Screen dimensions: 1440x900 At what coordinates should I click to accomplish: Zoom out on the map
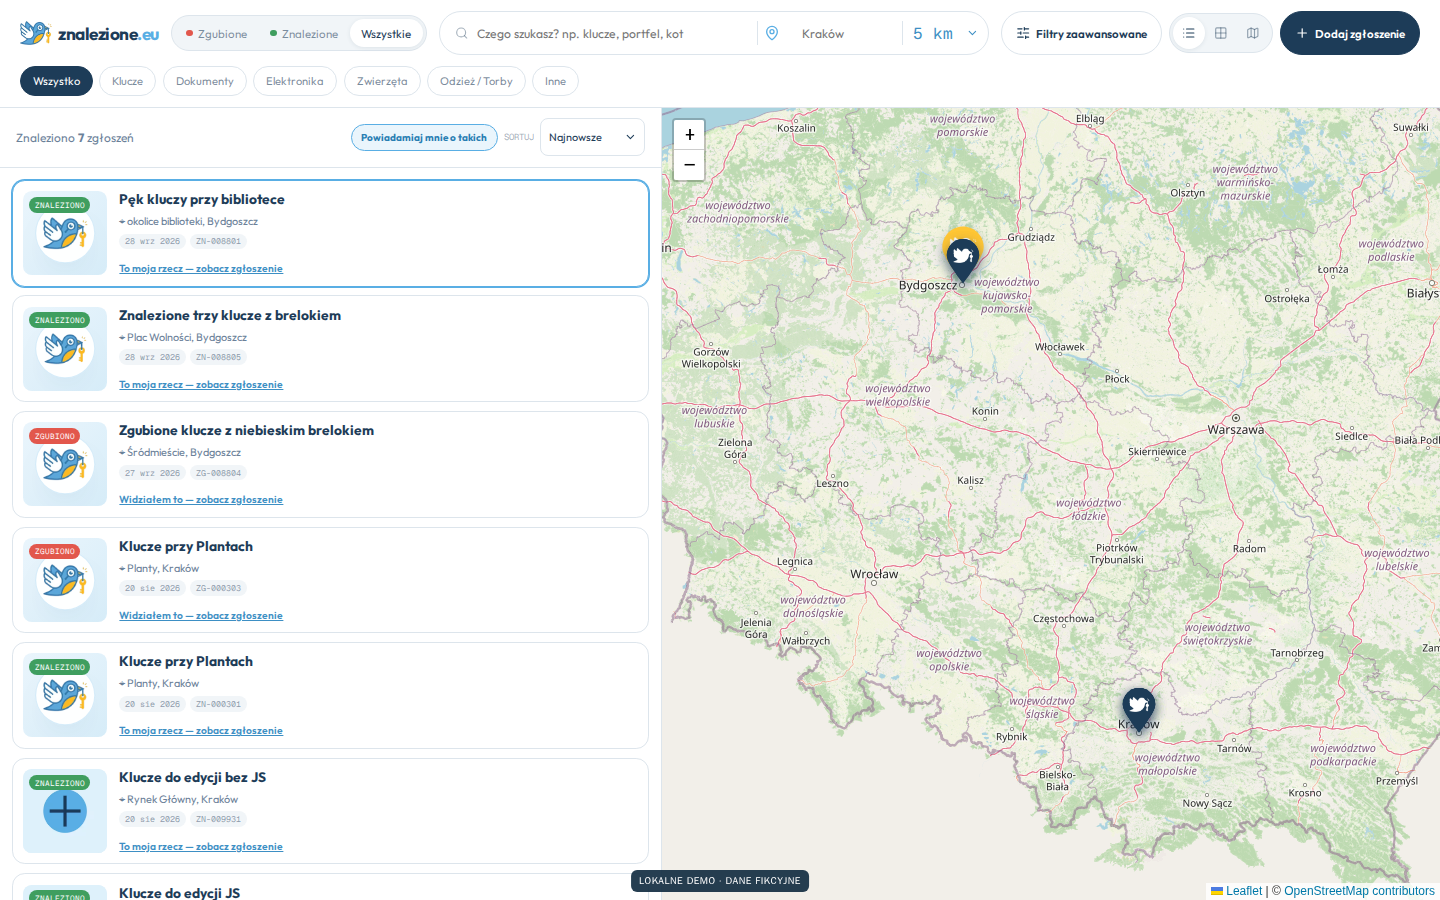click(x=689, y=165)
